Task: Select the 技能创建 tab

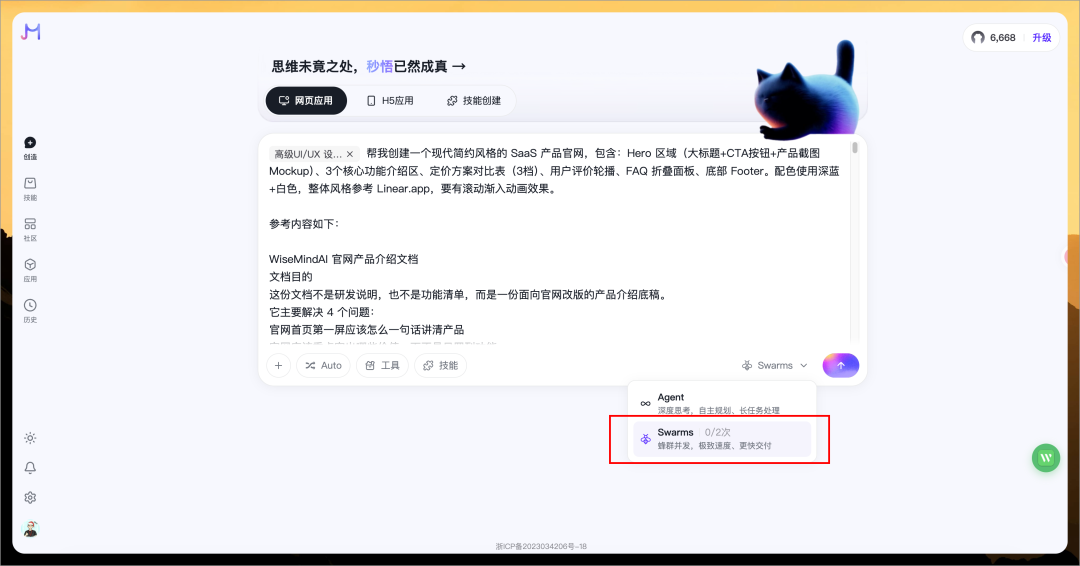Action: (474, 101)
